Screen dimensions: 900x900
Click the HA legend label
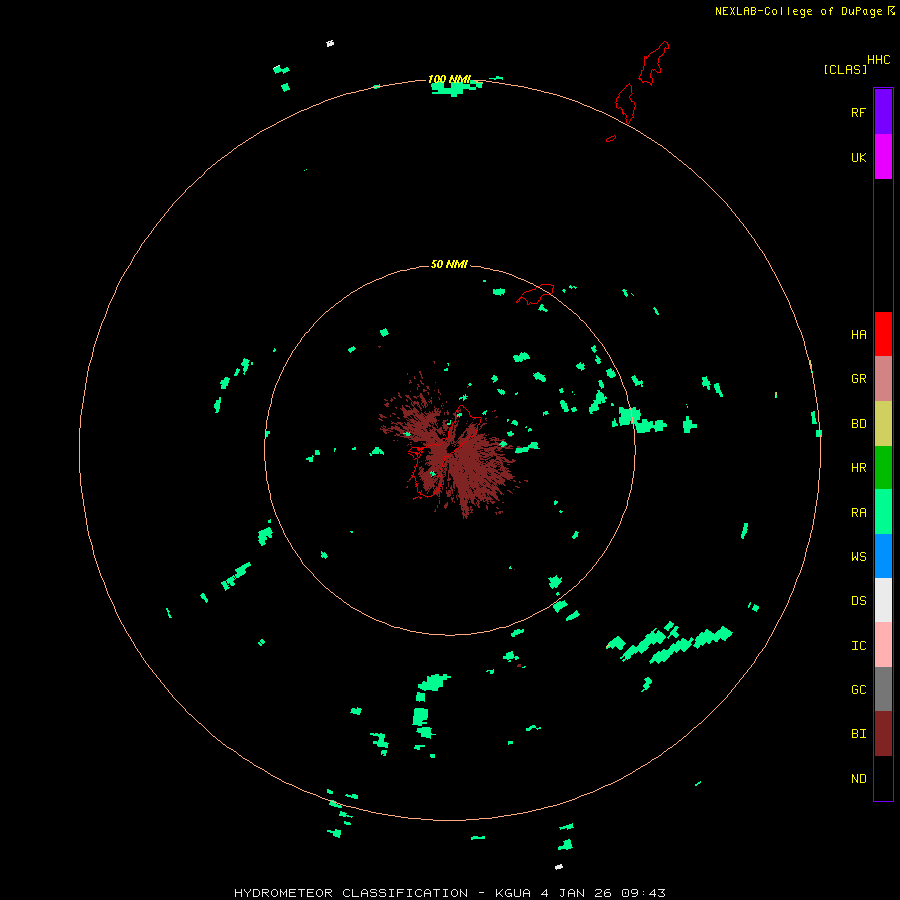858,335
